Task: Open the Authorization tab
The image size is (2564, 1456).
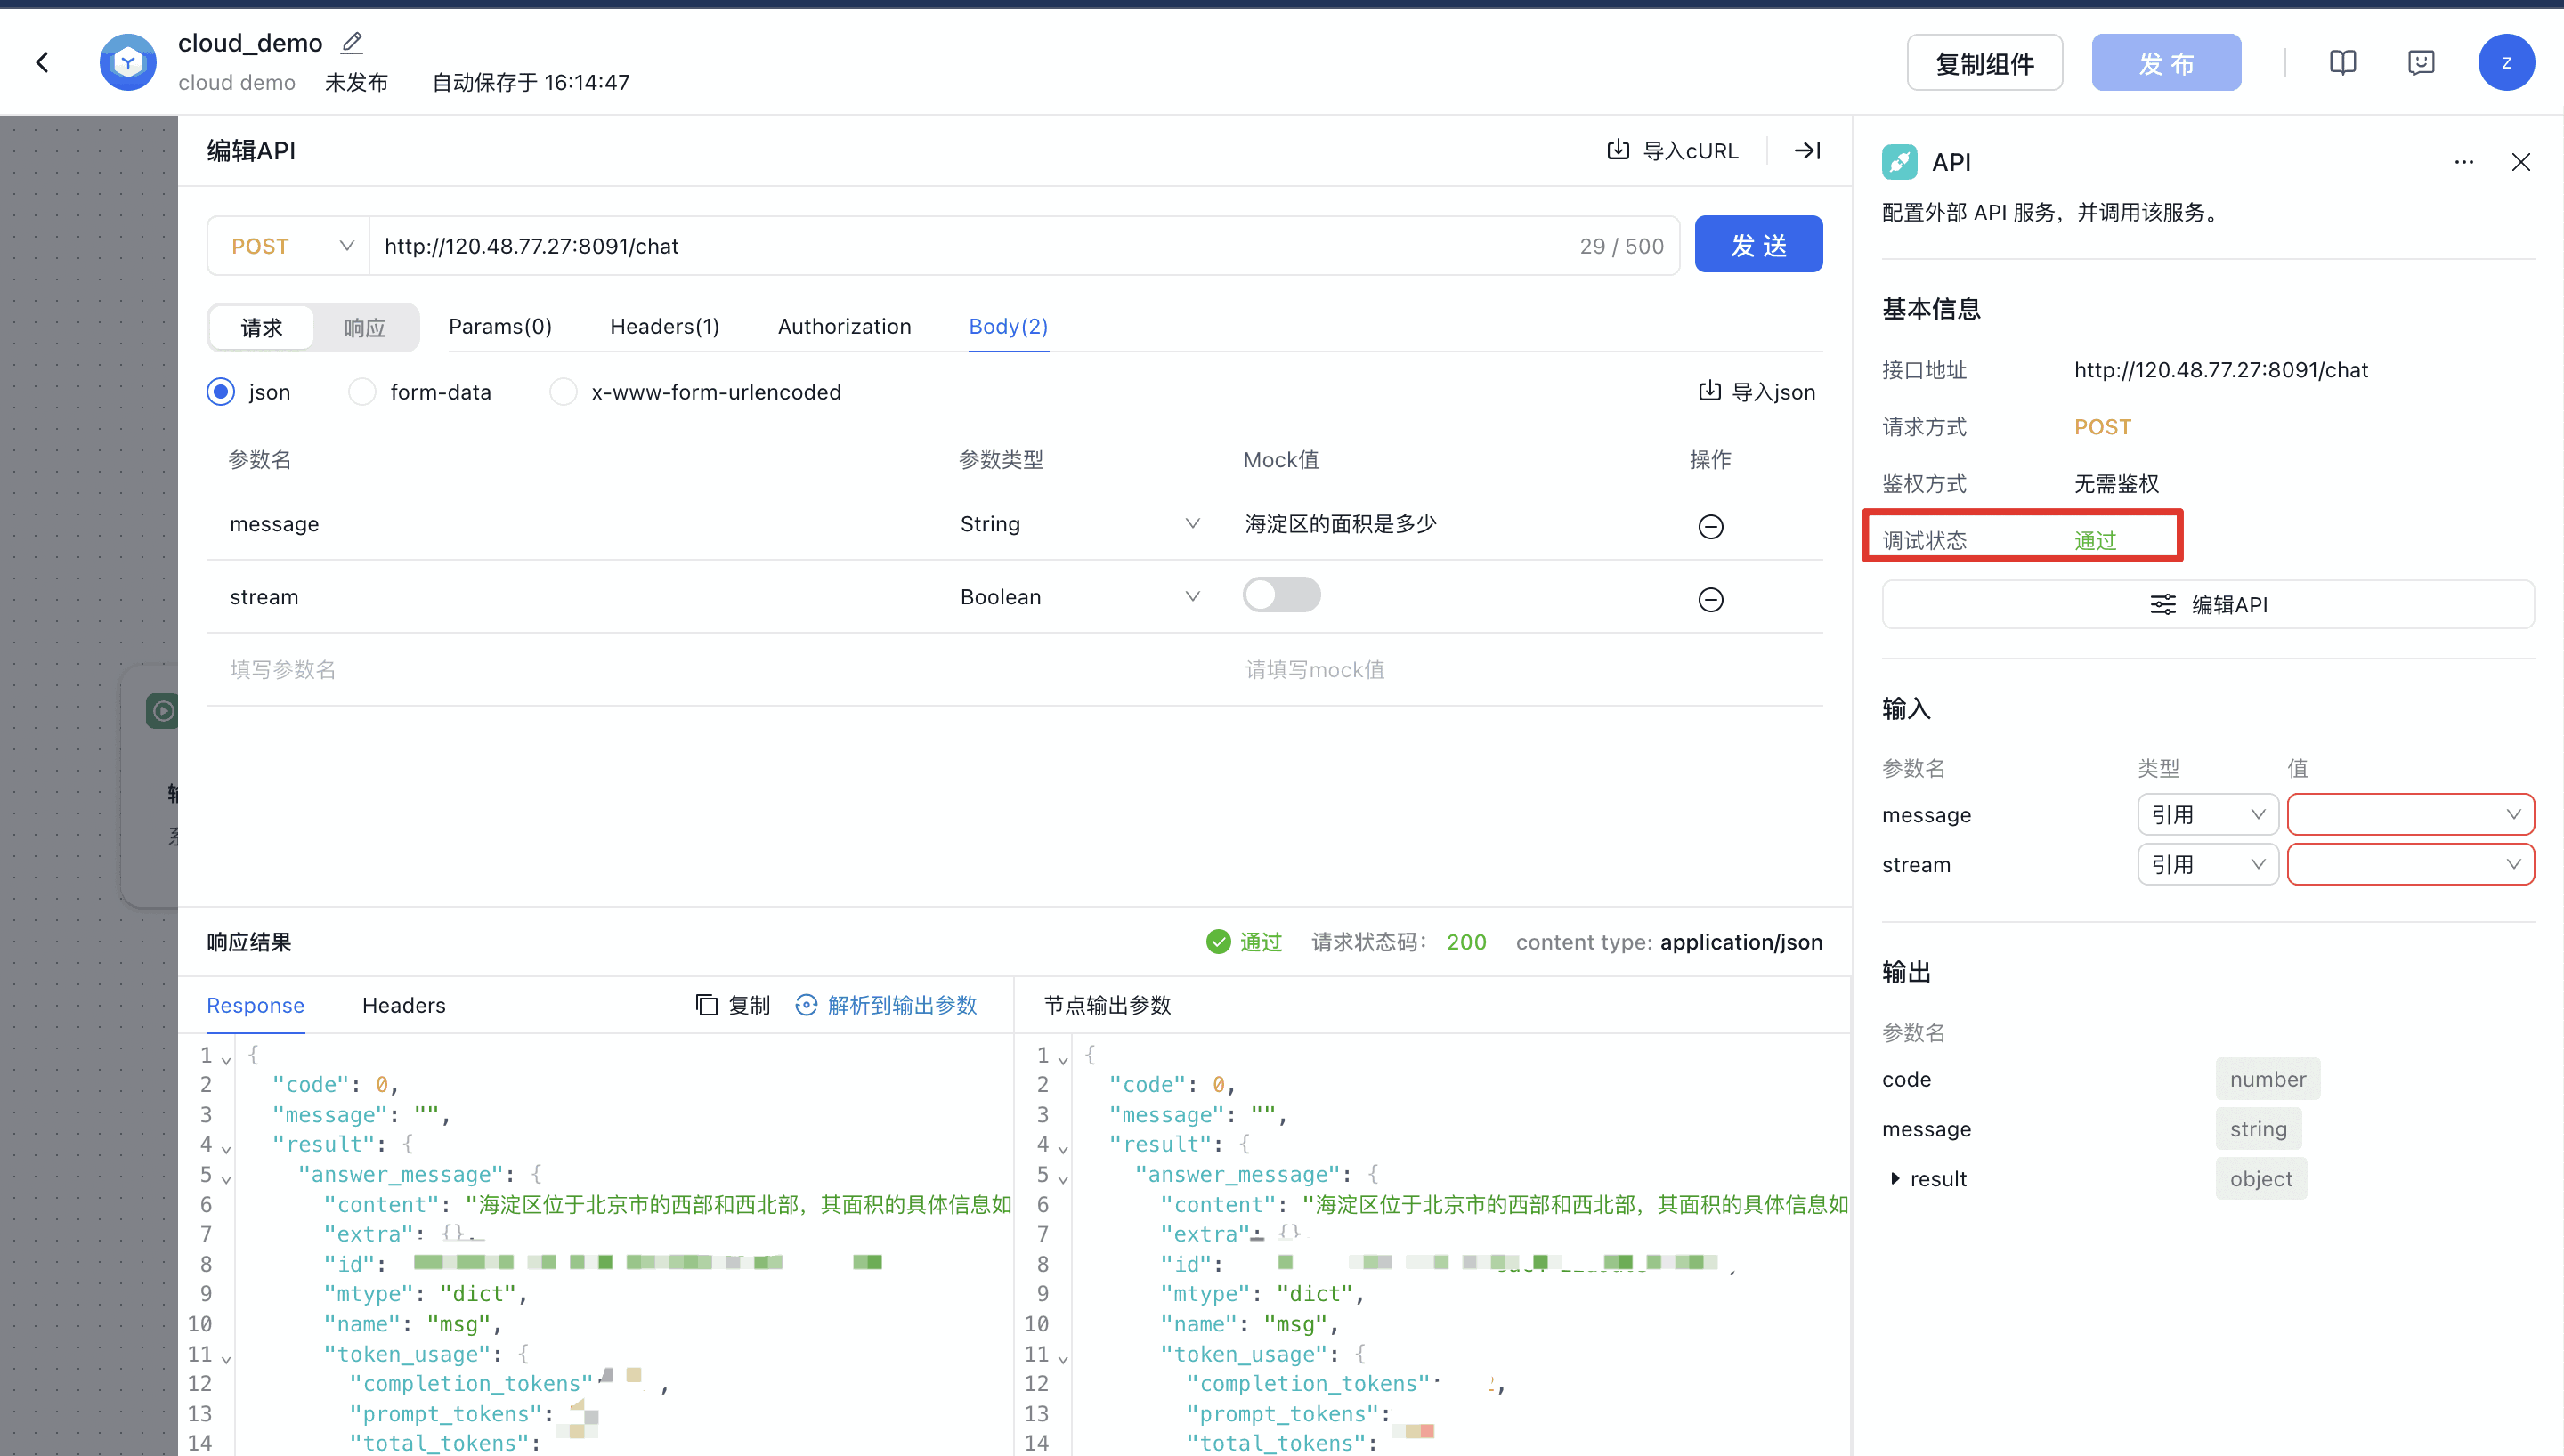Action: [844, 326]
